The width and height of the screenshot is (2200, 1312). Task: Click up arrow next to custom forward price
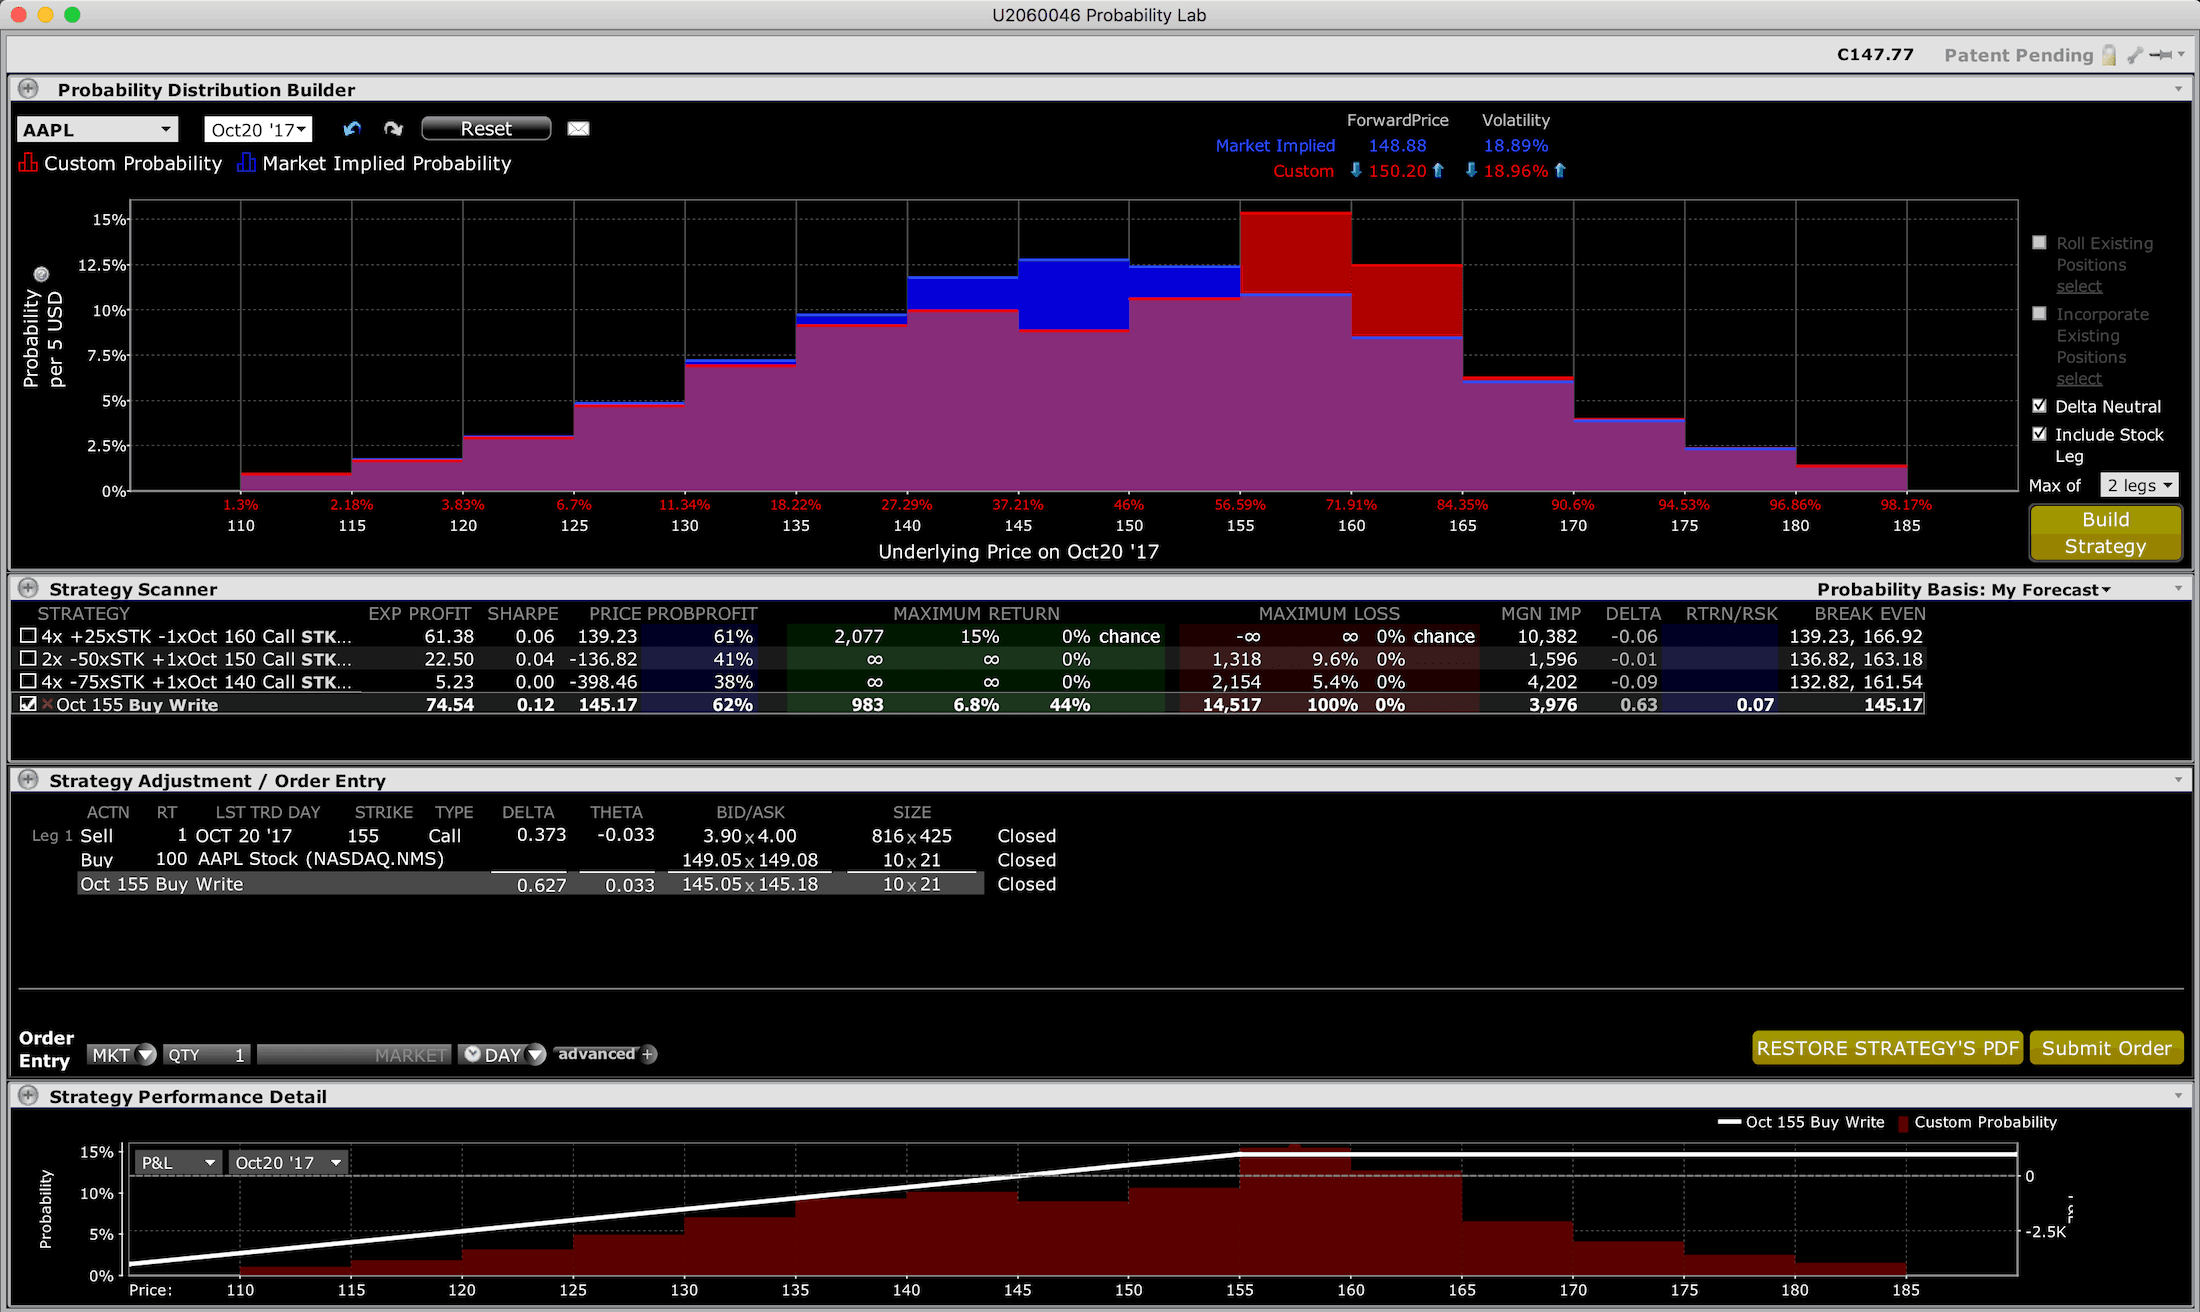click(x=1438, y=171)
